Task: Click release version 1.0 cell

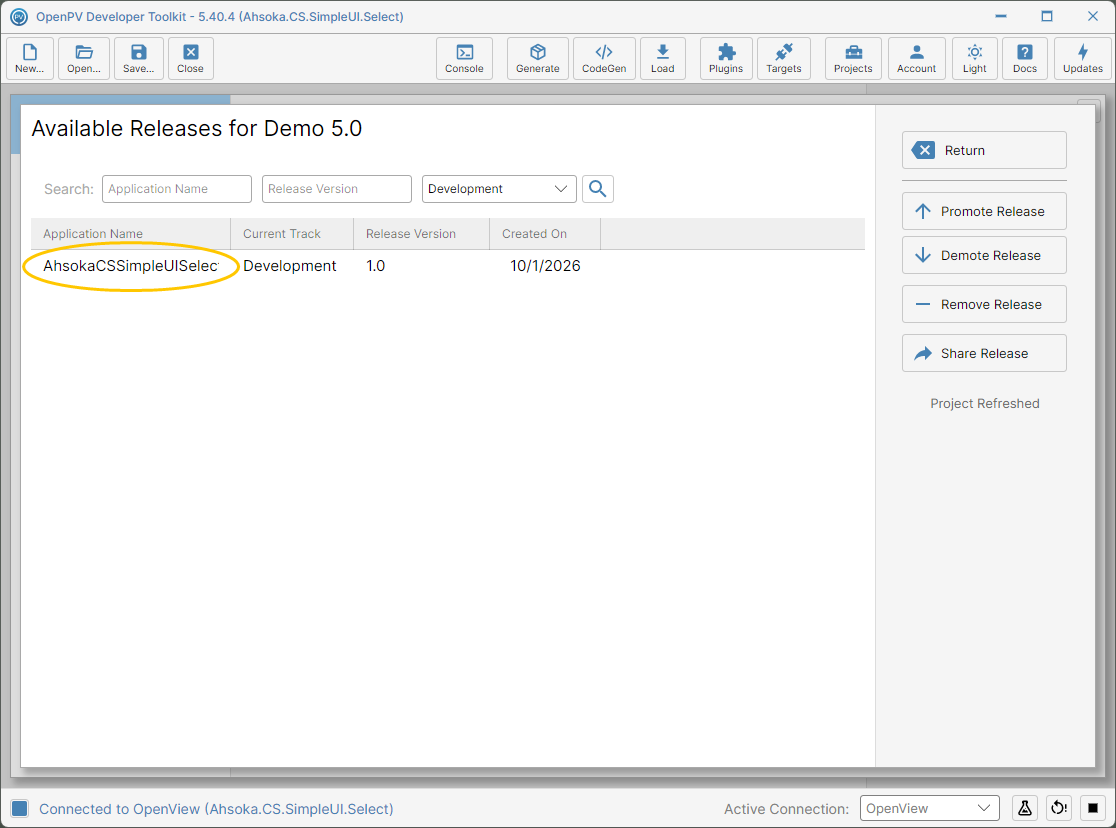Action: [376, 266]
